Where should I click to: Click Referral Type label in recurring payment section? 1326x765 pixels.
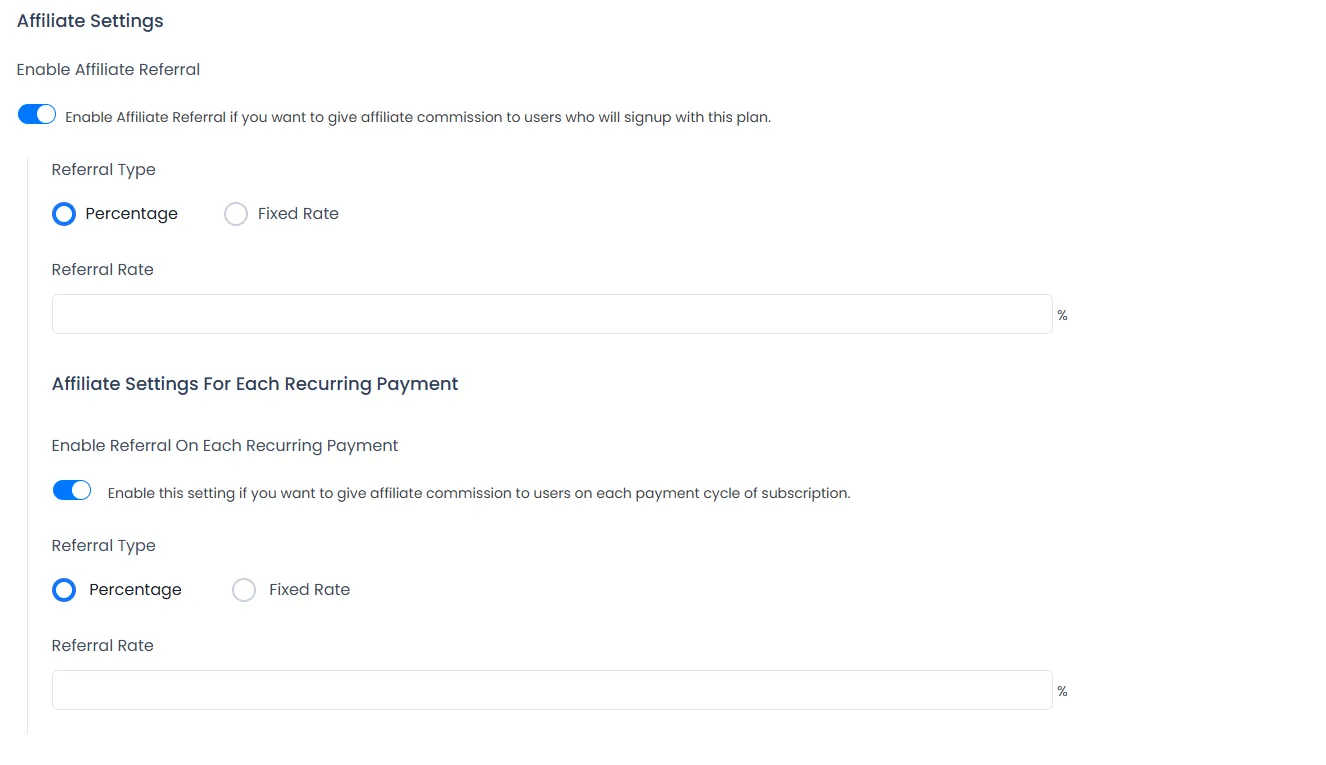point(104,546)
